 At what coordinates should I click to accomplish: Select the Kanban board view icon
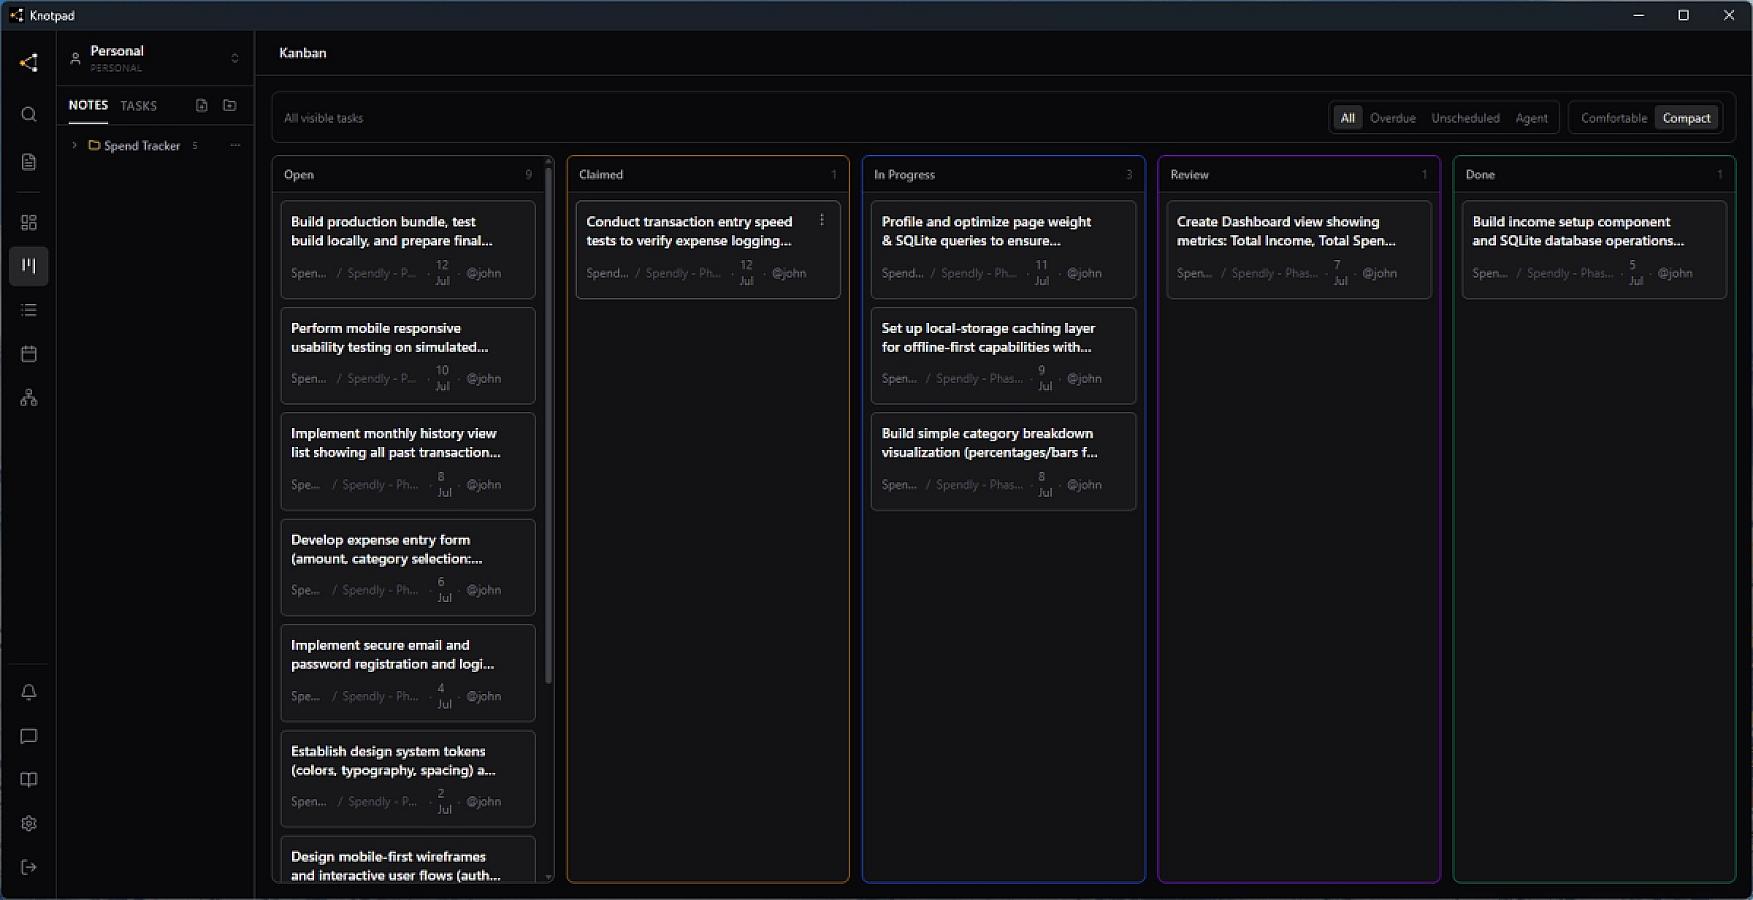point(29,266)
